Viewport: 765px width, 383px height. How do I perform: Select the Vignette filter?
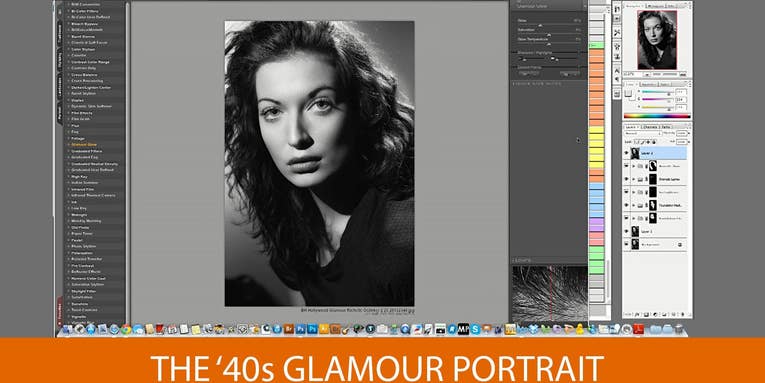click(78, 316)
